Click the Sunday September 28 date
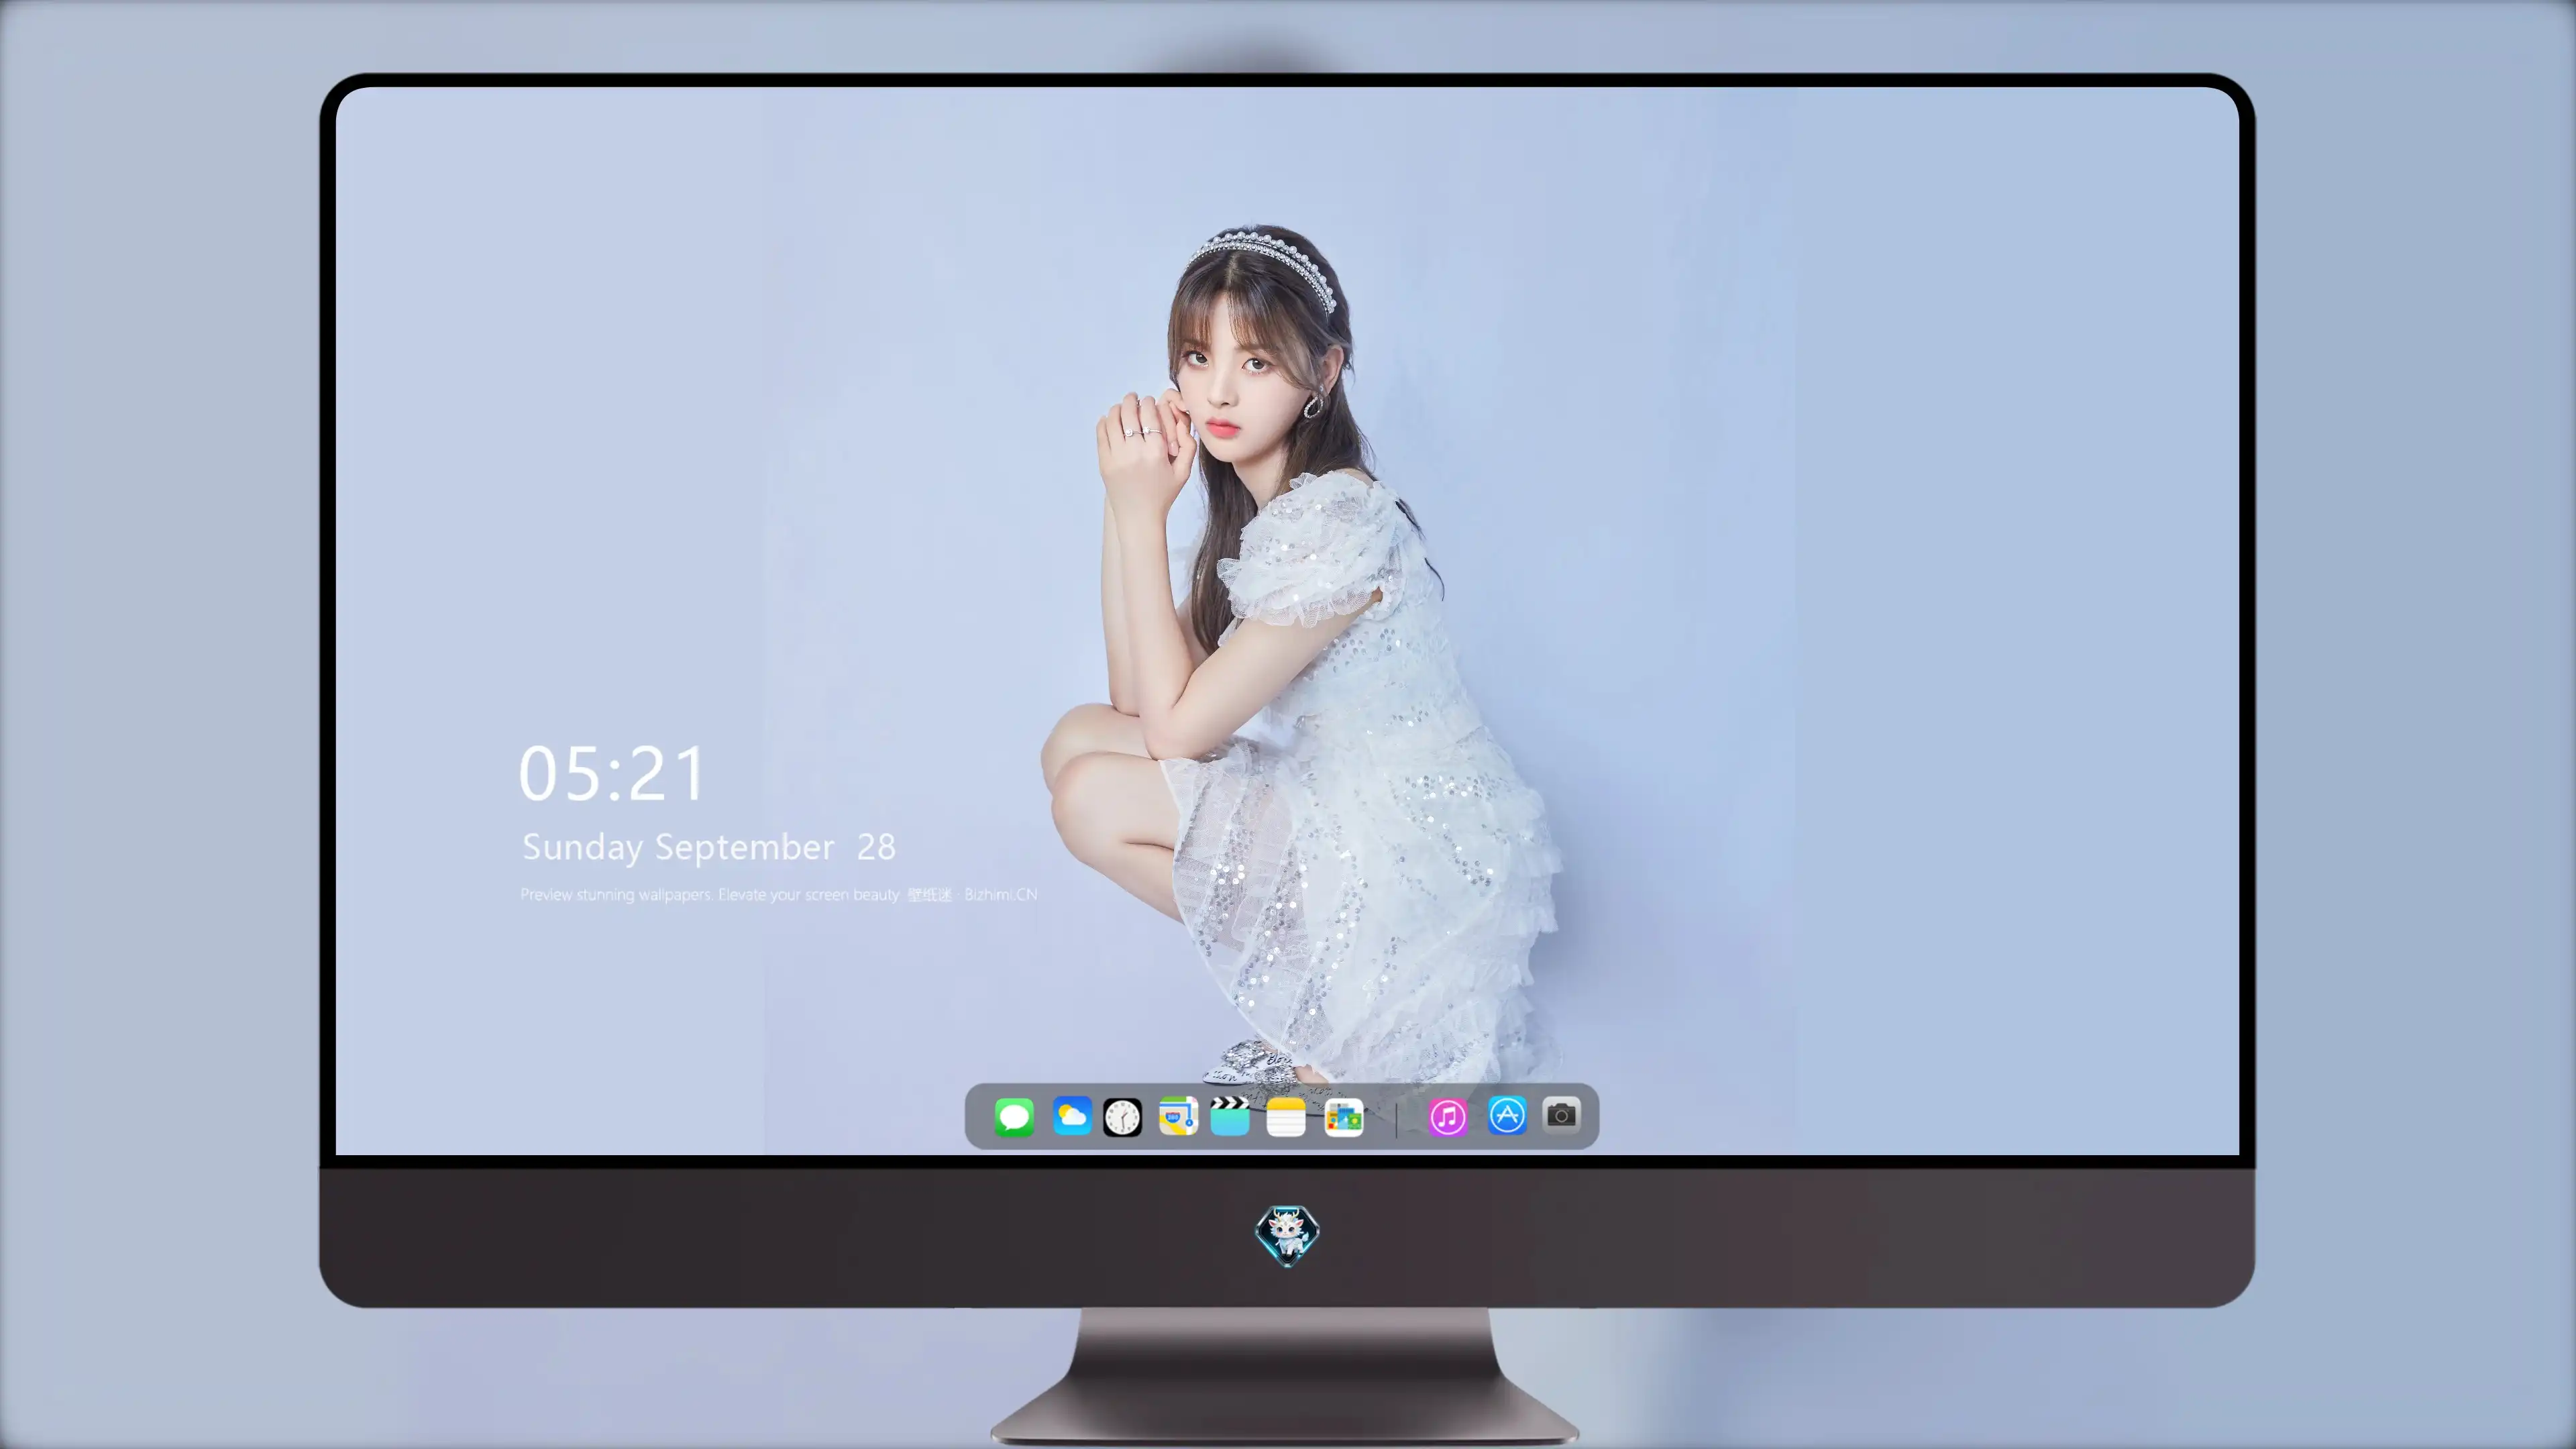This screenshot has height=1449, width=2576. 708,847
